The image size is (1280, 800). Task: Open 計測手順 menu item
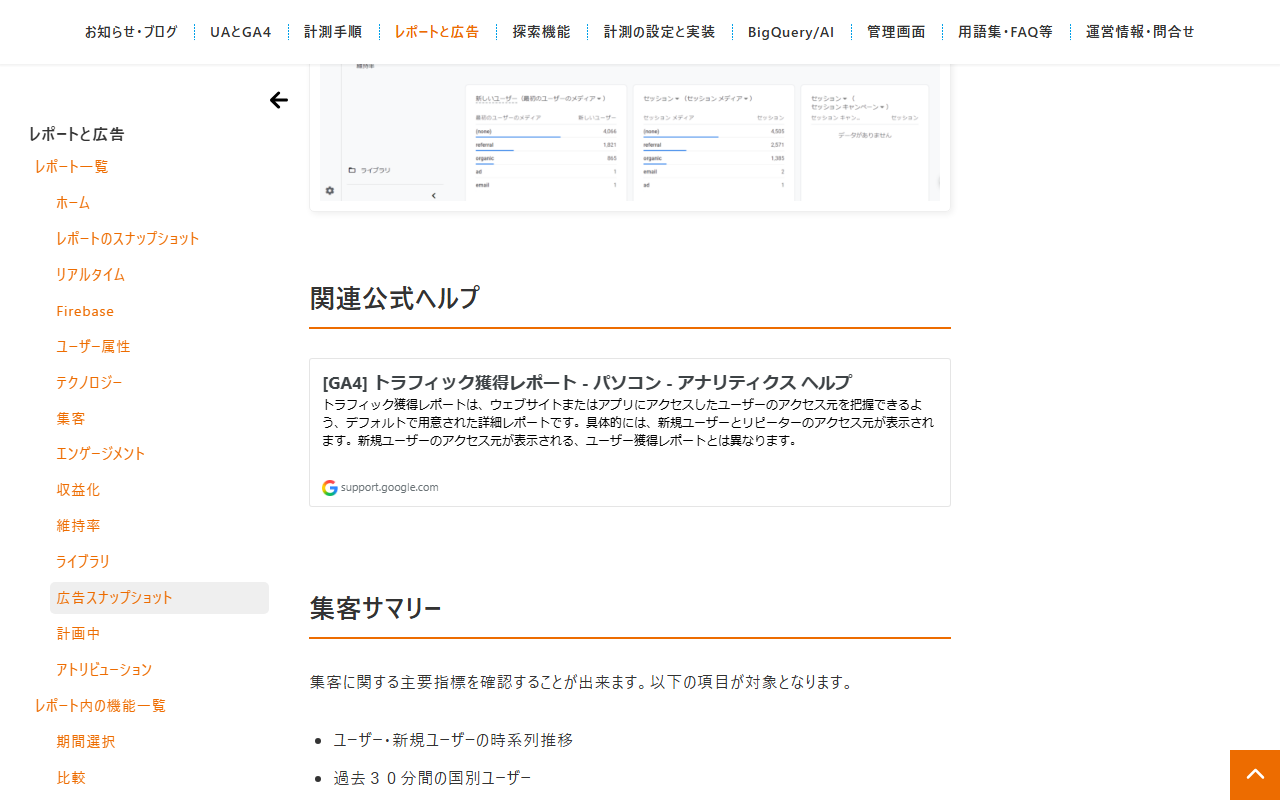coord(333,32)
